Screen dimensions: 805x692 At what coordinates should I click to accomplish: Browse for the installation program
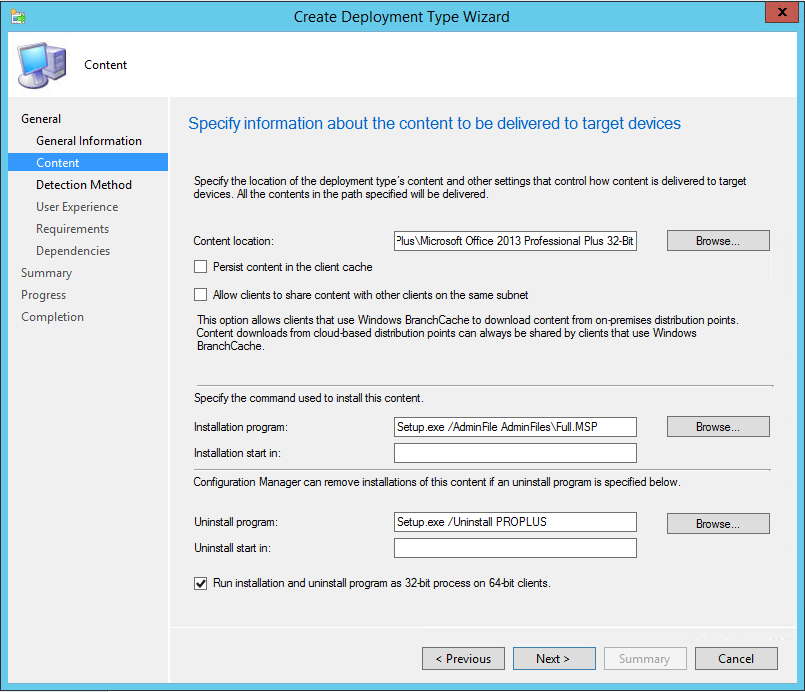718,427
